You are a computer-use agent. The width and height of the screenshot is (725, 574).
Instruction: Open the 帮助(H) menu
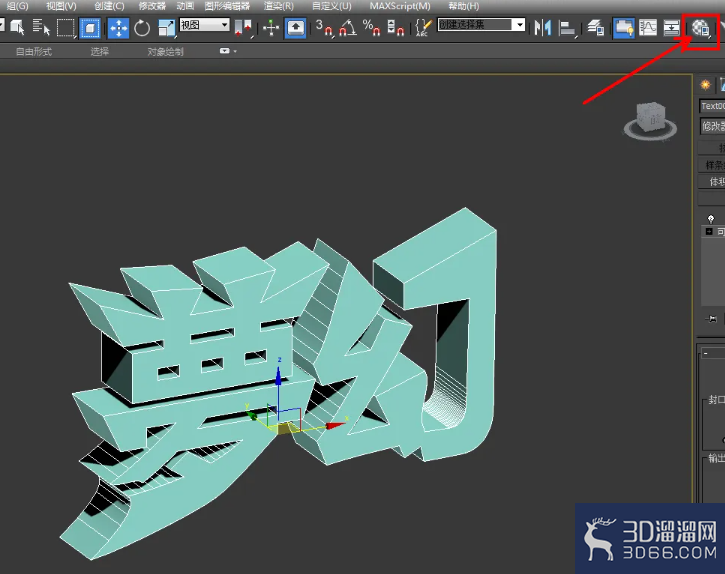pos(464,6)
